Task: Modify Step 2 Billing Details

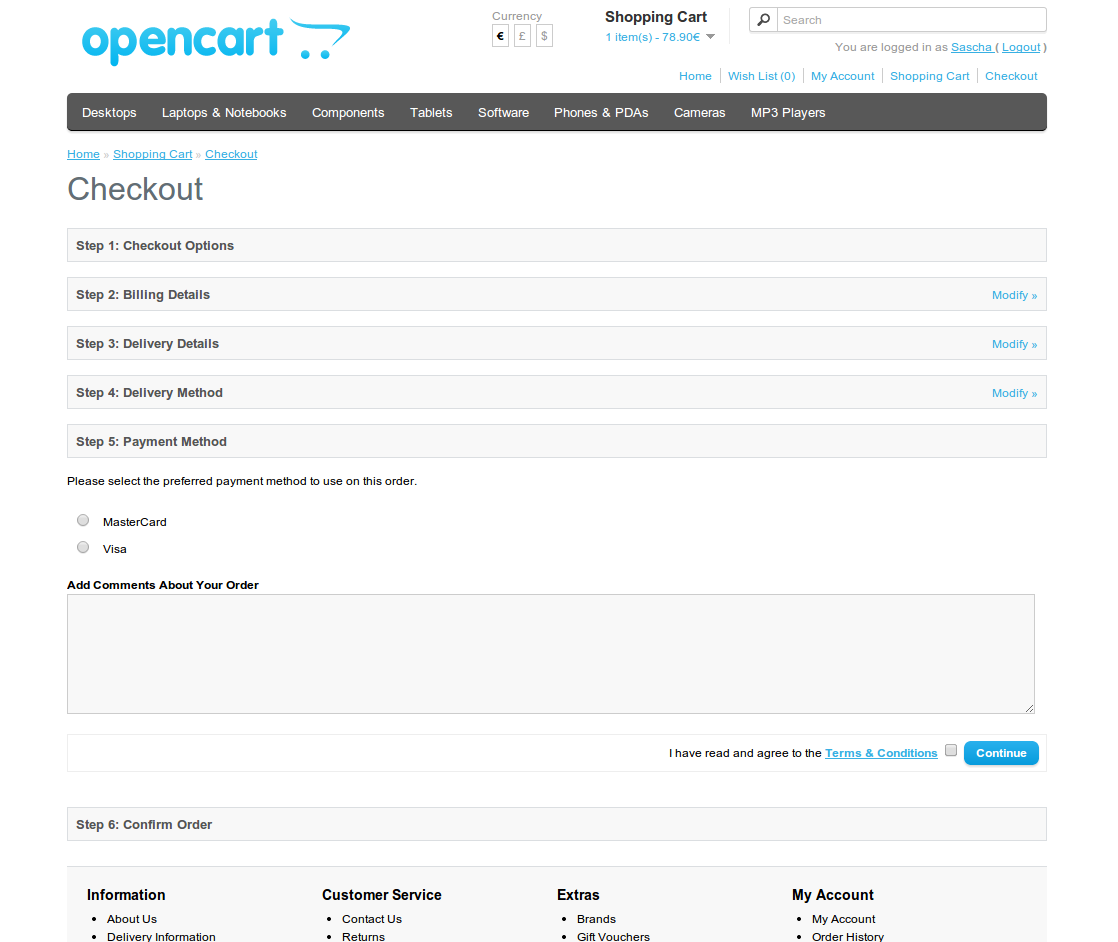Action: (1014, 295)
